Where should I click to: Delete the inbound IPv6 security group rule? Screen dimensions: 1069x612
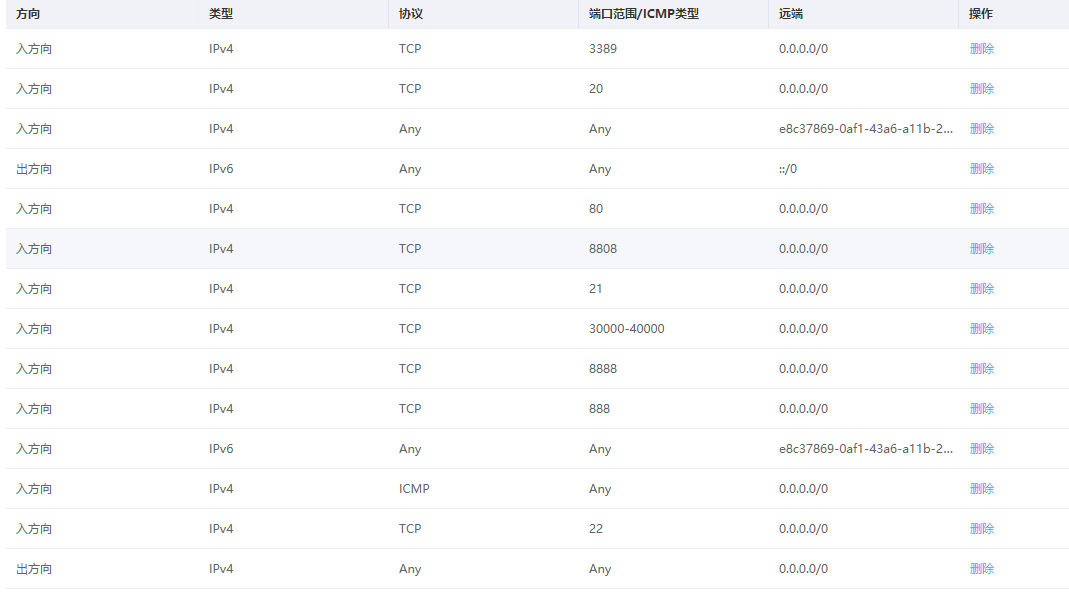click(981, 449)
